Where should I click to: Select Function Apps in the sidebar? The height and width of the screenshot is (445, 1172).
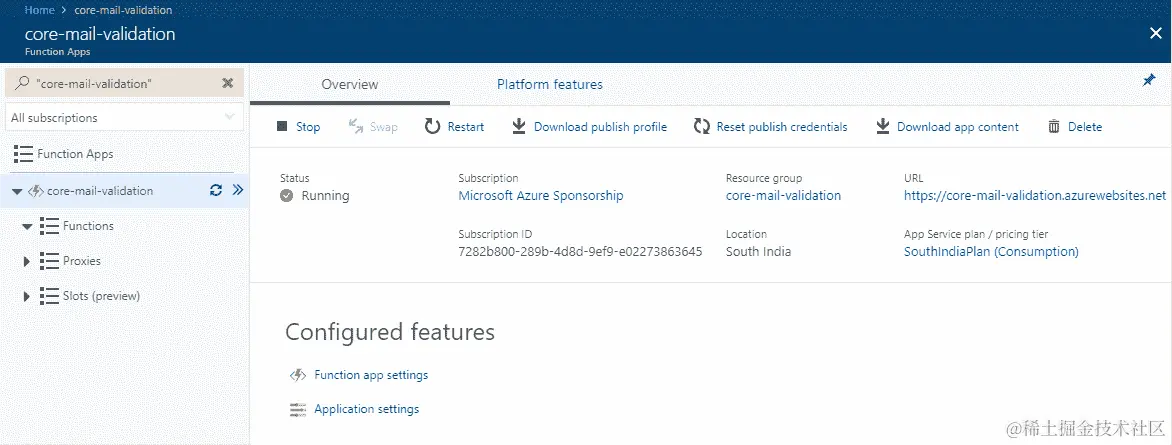75,153
